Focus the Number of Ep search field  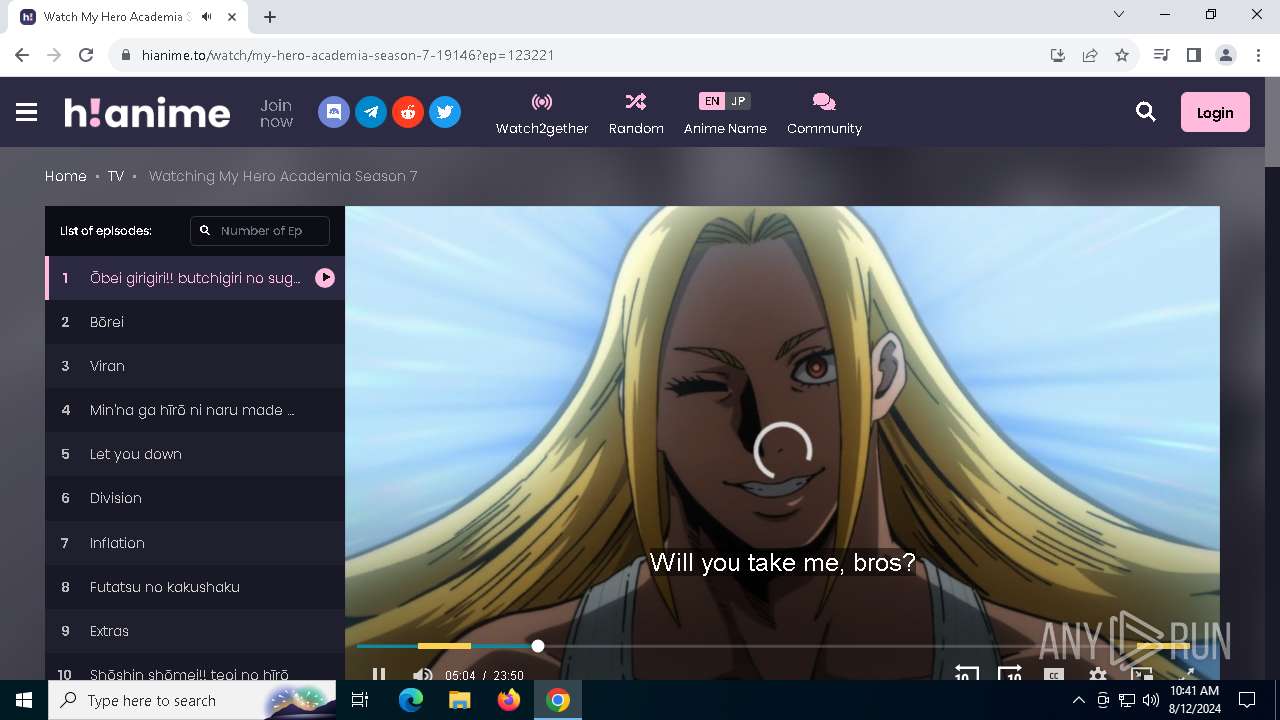click(x=260, y=231)
